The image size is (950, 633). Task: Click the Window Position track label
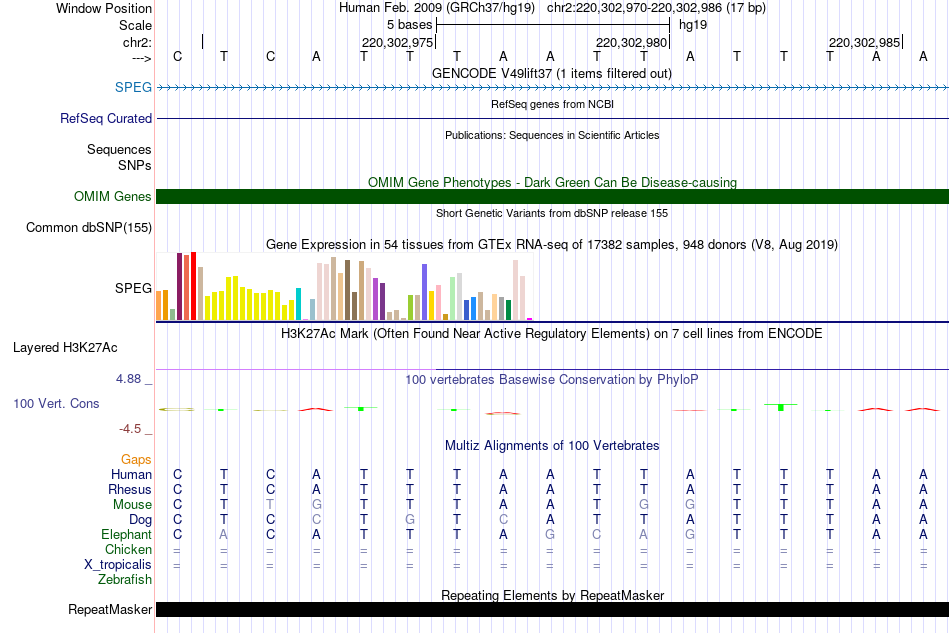coord(104,8)
